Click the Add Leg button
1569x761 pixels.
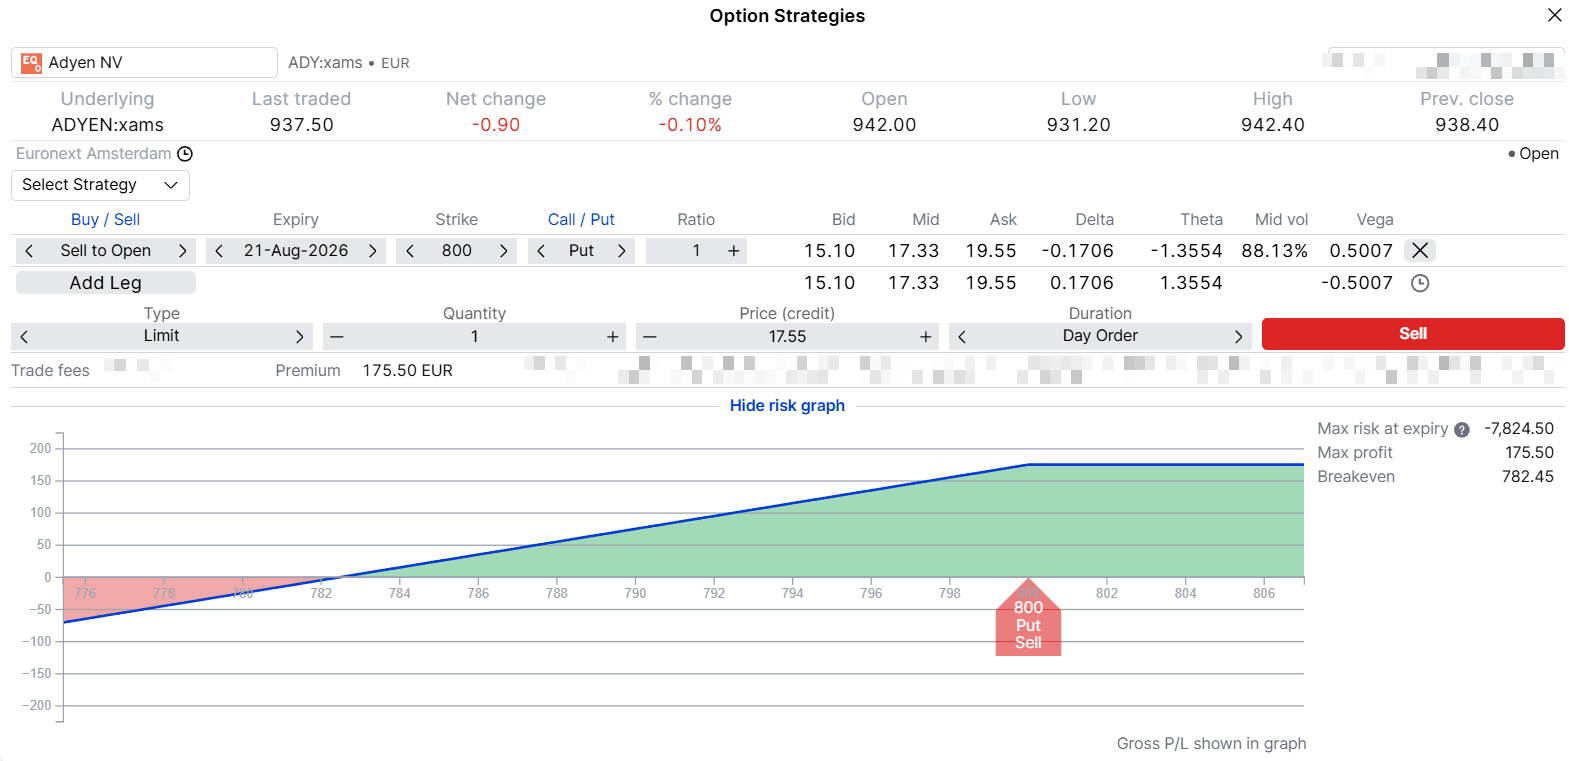pos(106,283)
